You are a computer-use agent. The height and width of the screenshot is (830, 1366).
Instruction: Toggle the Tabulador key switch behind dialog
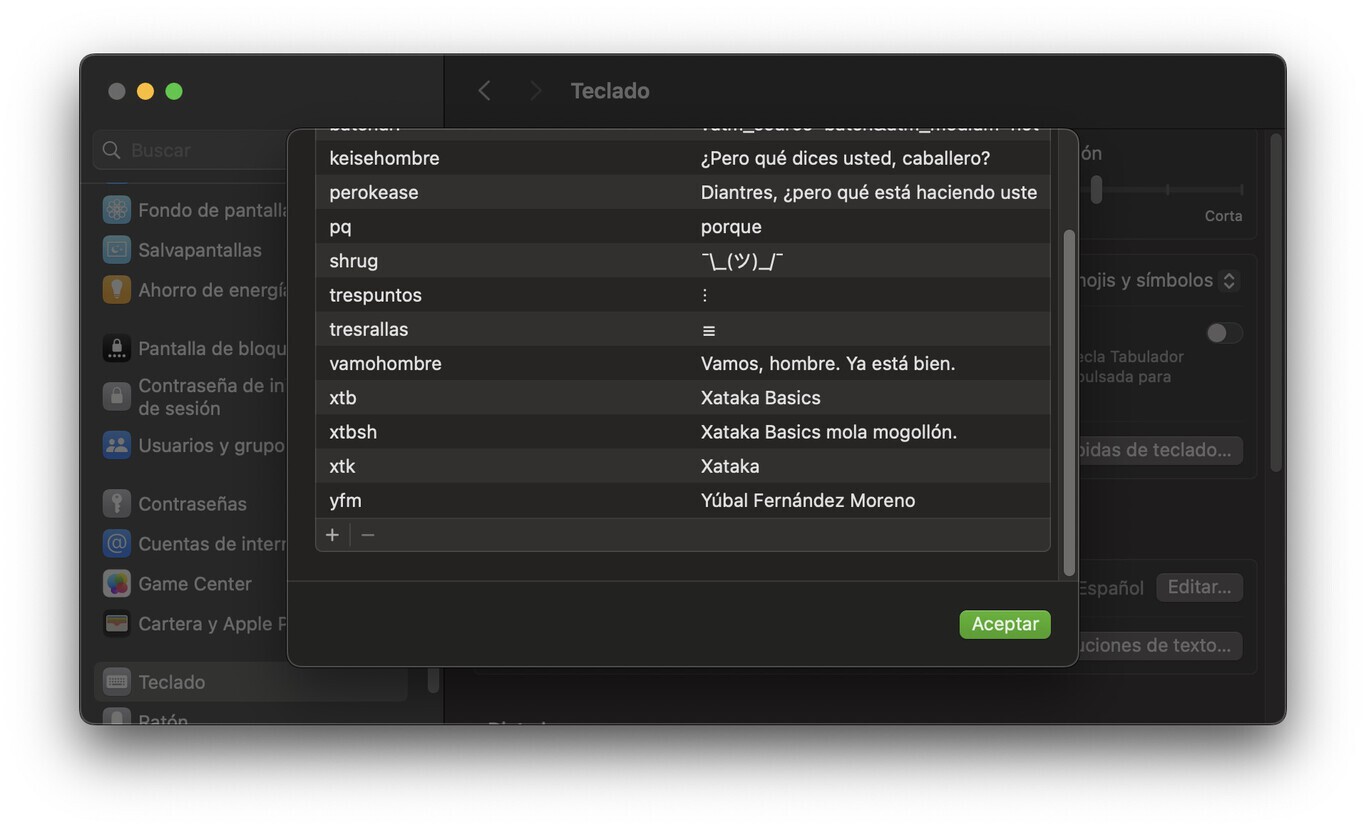[x=1224, y=333]
